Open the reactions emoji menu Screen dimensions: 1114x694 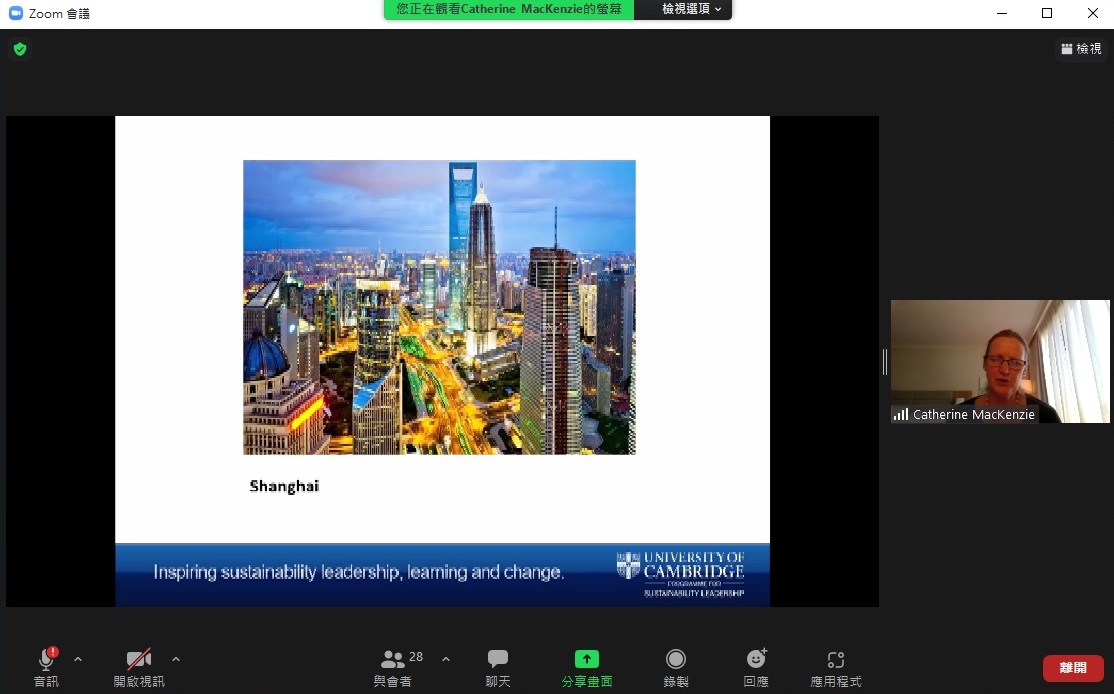(x=756, y=659)
